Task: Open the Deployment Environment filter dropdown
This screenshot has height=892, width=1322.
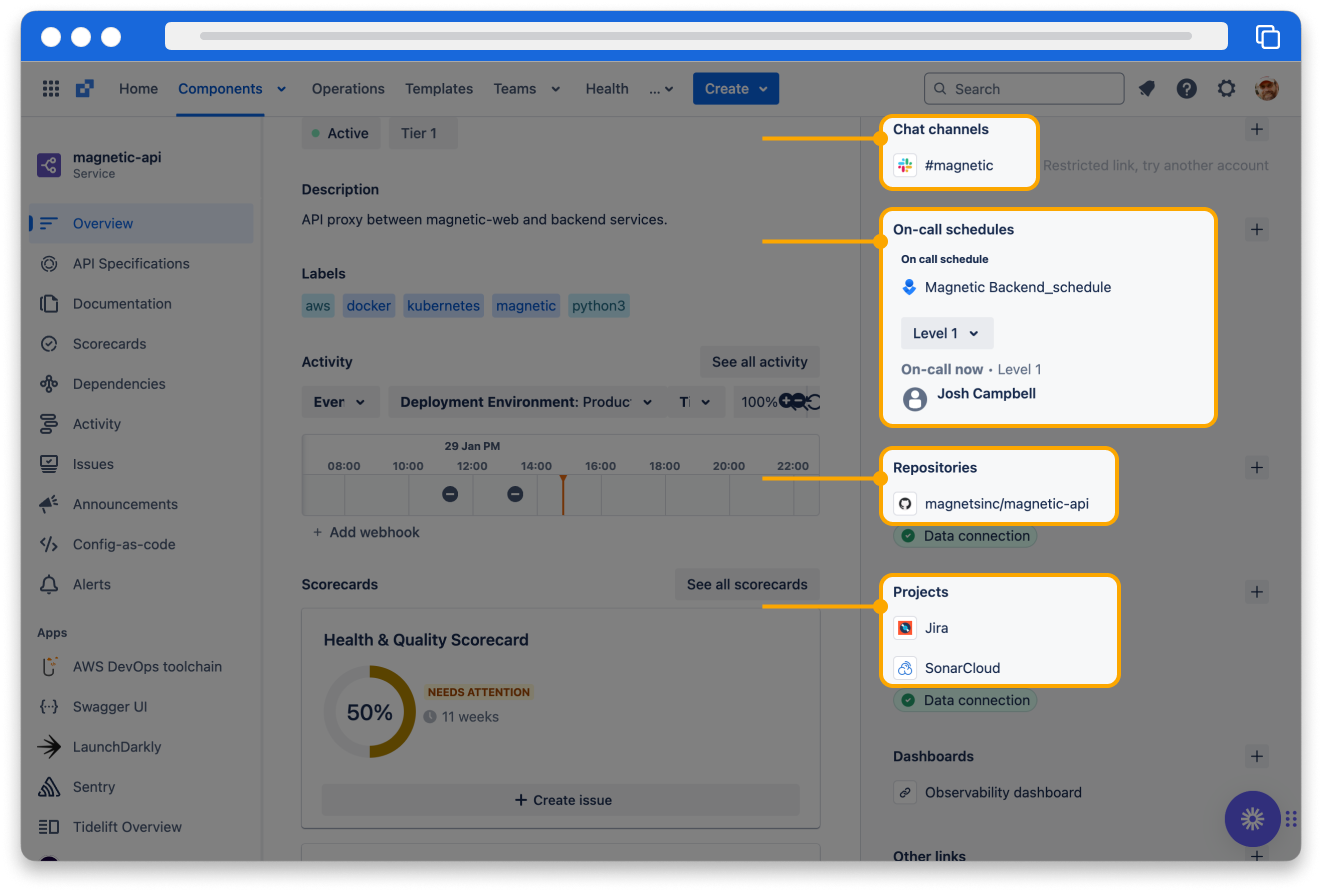Action: (527, 402)
